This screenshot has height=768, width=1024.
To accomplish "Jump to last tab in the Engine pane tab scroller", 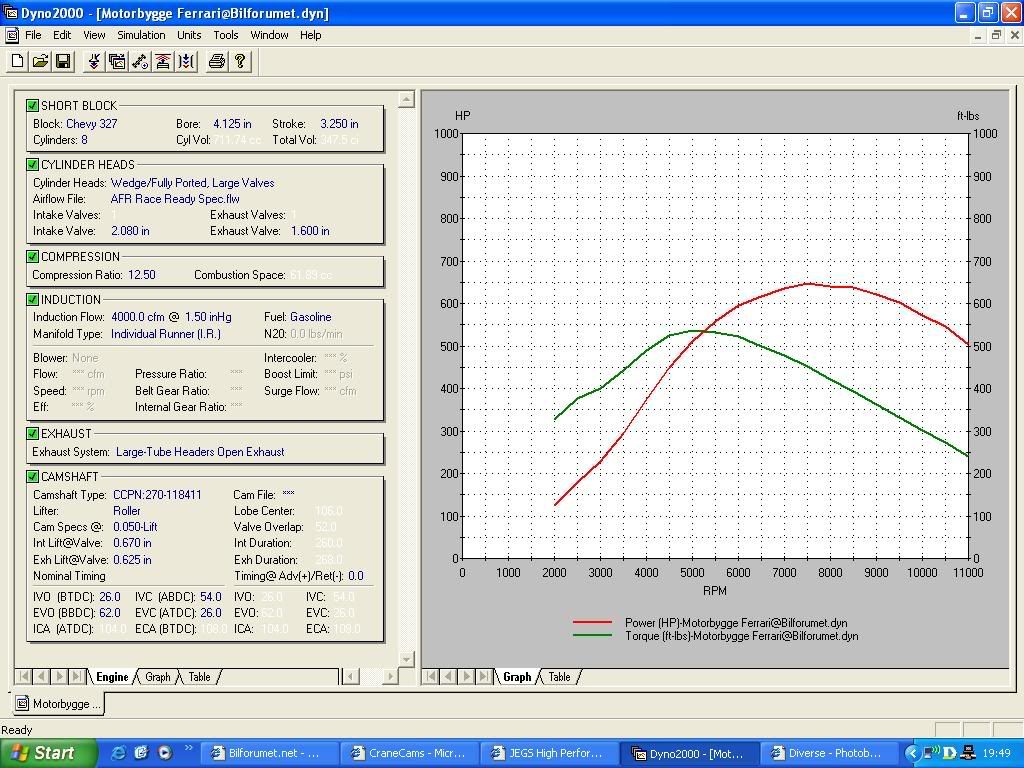I will click(76, 676).
